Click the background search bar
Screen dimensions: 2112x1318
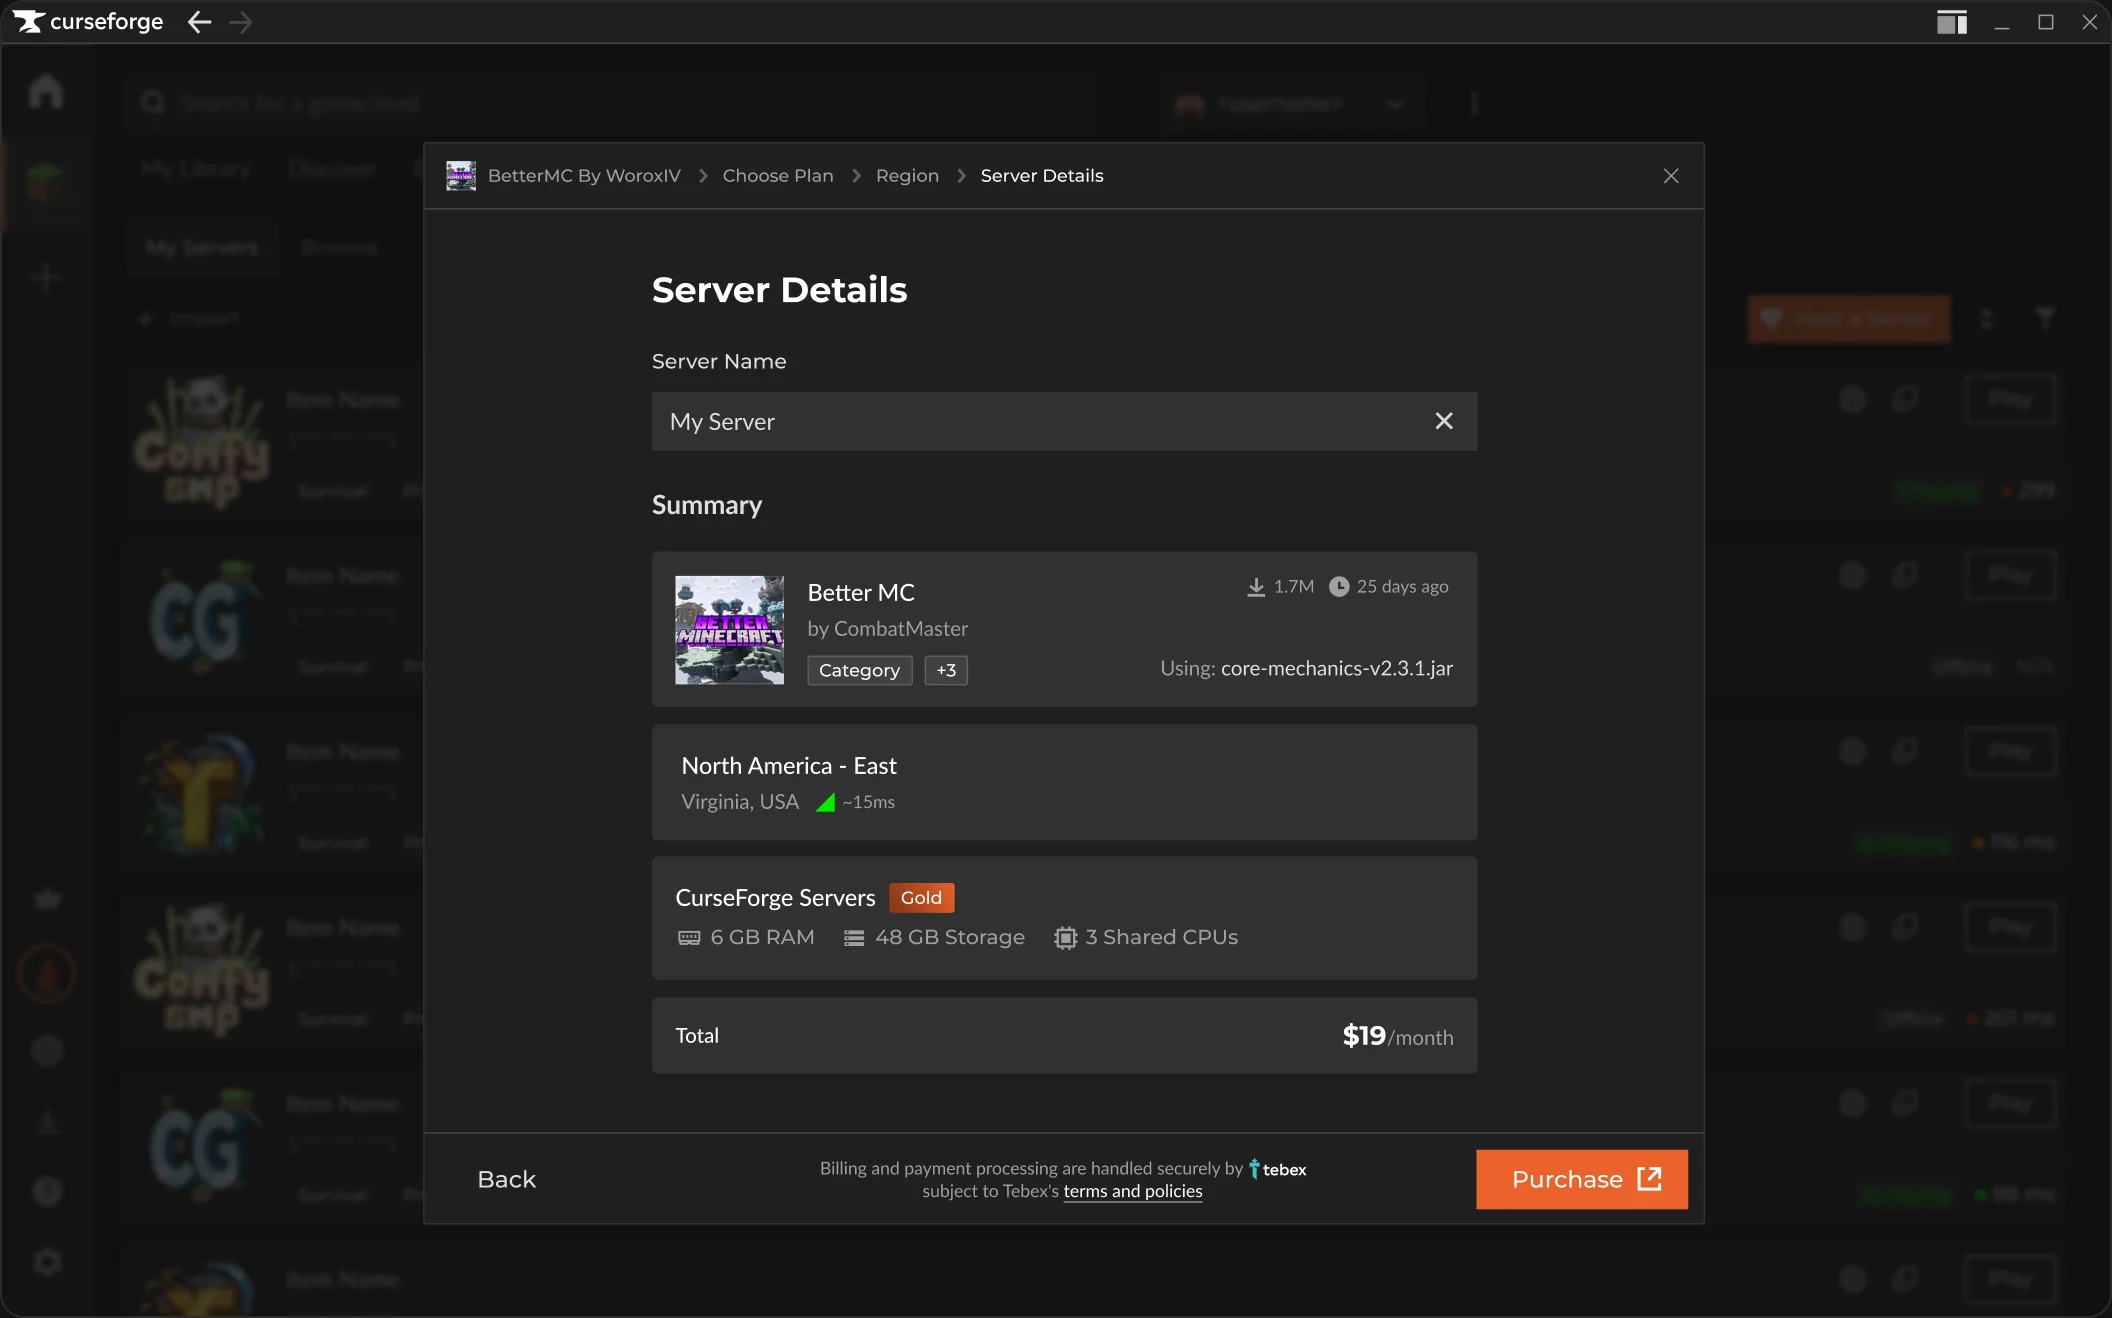(612, 102)
